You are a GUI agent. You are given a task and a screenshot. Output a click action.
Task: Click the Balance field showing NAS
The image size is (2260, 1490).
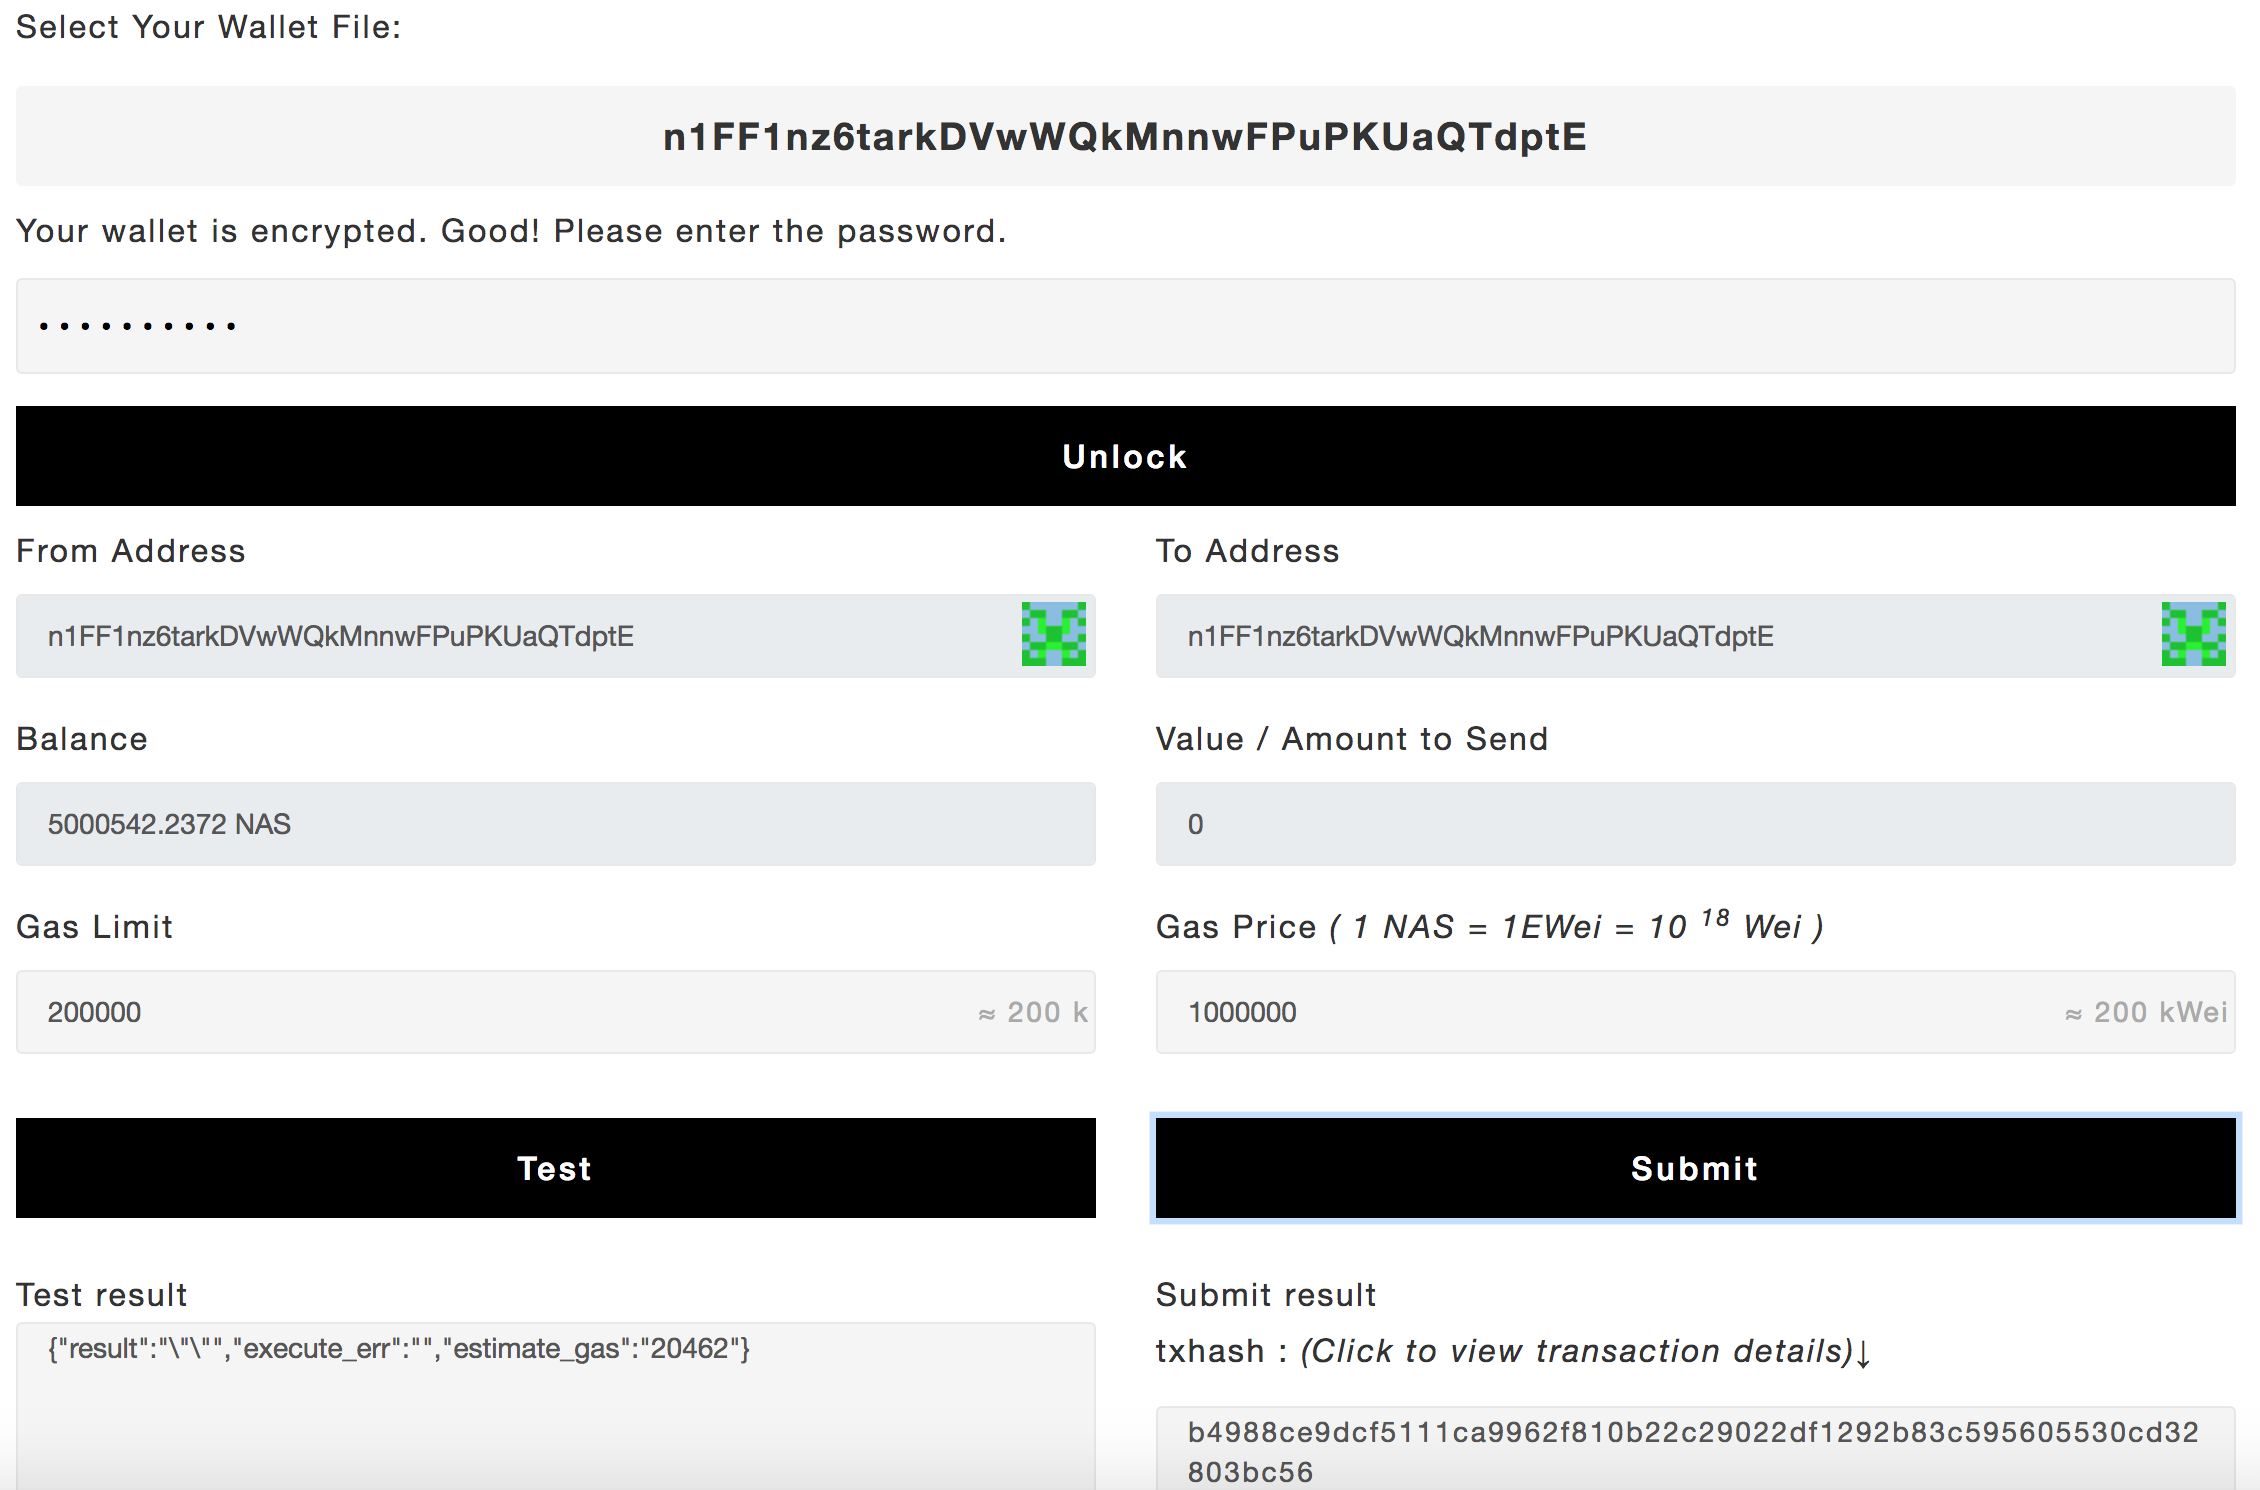point(555,824)
